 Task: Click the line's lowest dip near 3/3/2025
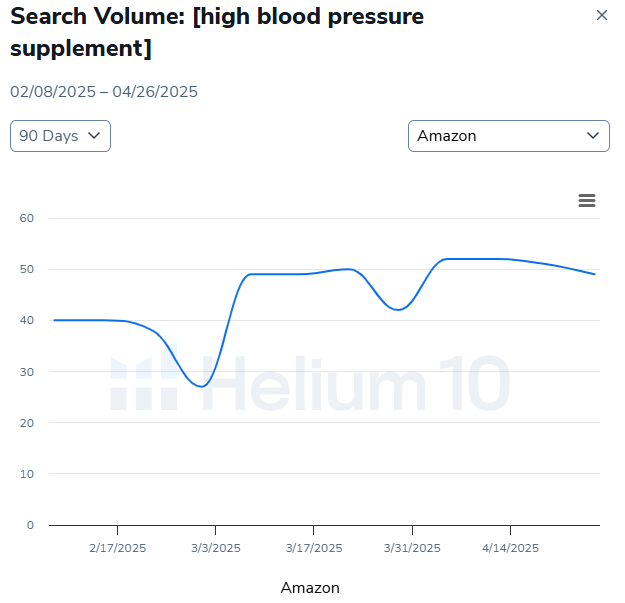[202, 386]
